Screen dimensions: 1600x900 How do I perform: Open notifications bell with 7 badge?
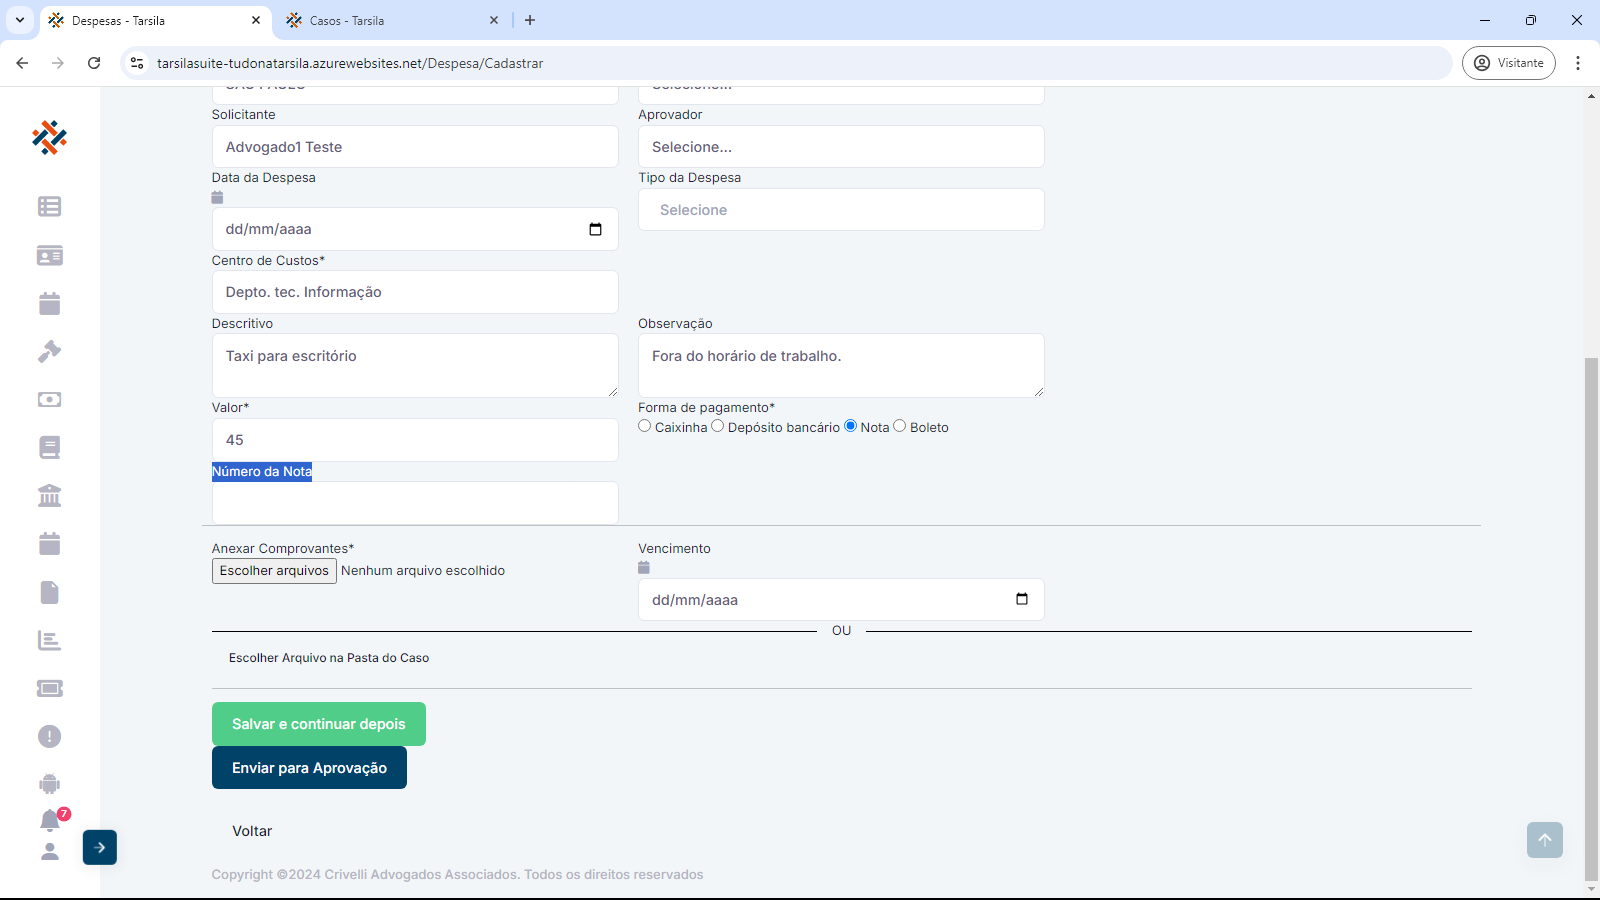[x=50, y=820]
